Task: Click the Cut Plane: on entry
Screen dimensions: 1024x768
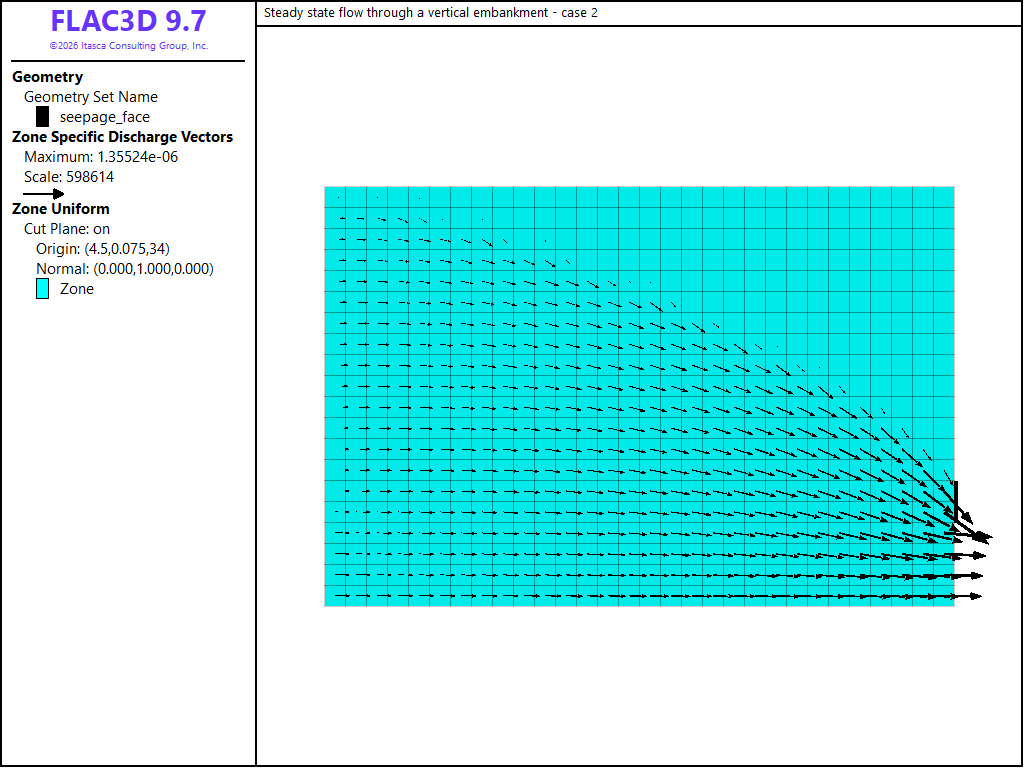Action: (67, 229)
